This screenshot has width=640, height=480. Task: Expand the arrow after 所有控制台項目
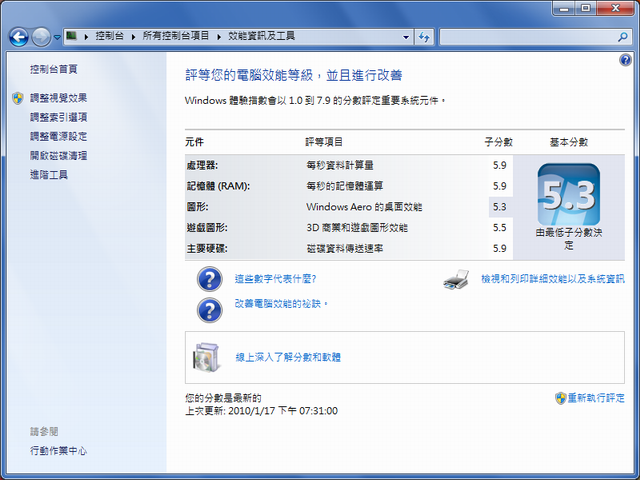[219, 36]
